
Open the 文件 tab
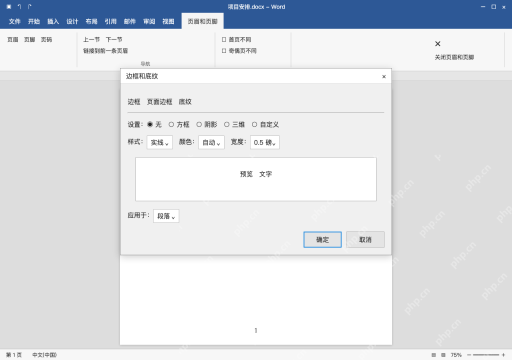[x=15, y=22]
